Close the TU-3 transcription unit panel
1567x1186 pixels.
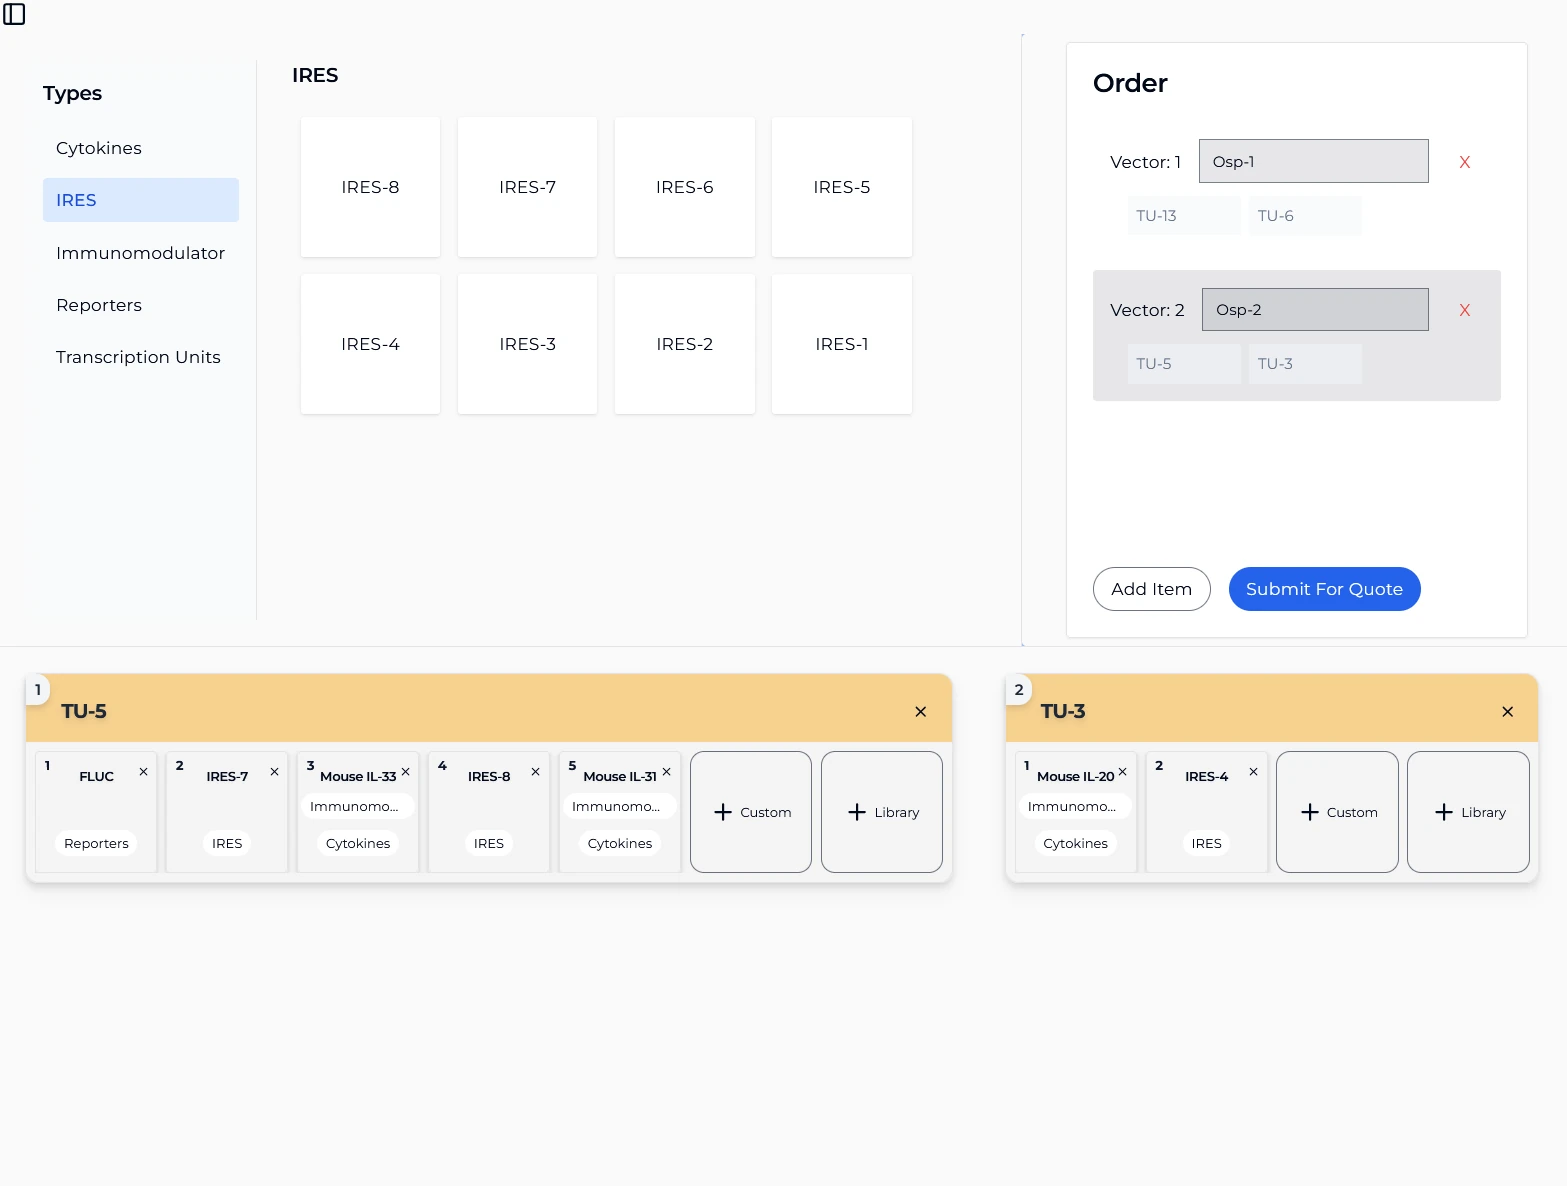click(1507, 712)
